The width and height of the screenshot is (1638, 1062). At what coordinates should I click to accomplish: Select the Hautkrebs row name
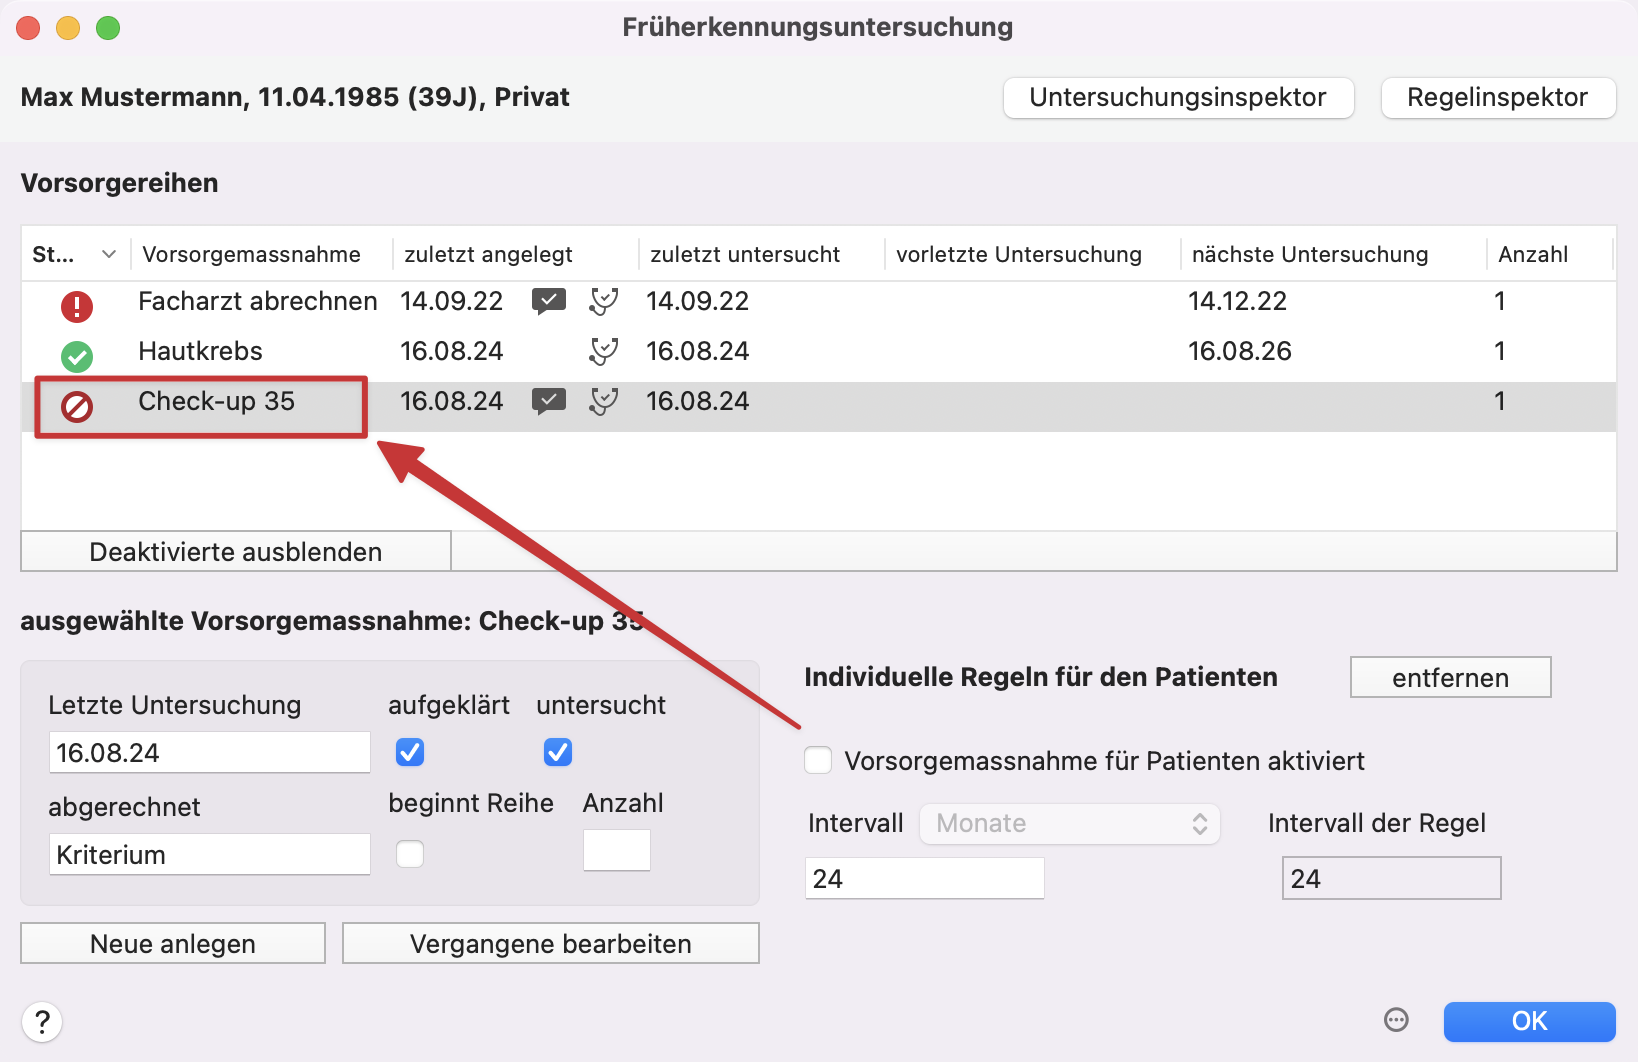click(x=200, y=351)
